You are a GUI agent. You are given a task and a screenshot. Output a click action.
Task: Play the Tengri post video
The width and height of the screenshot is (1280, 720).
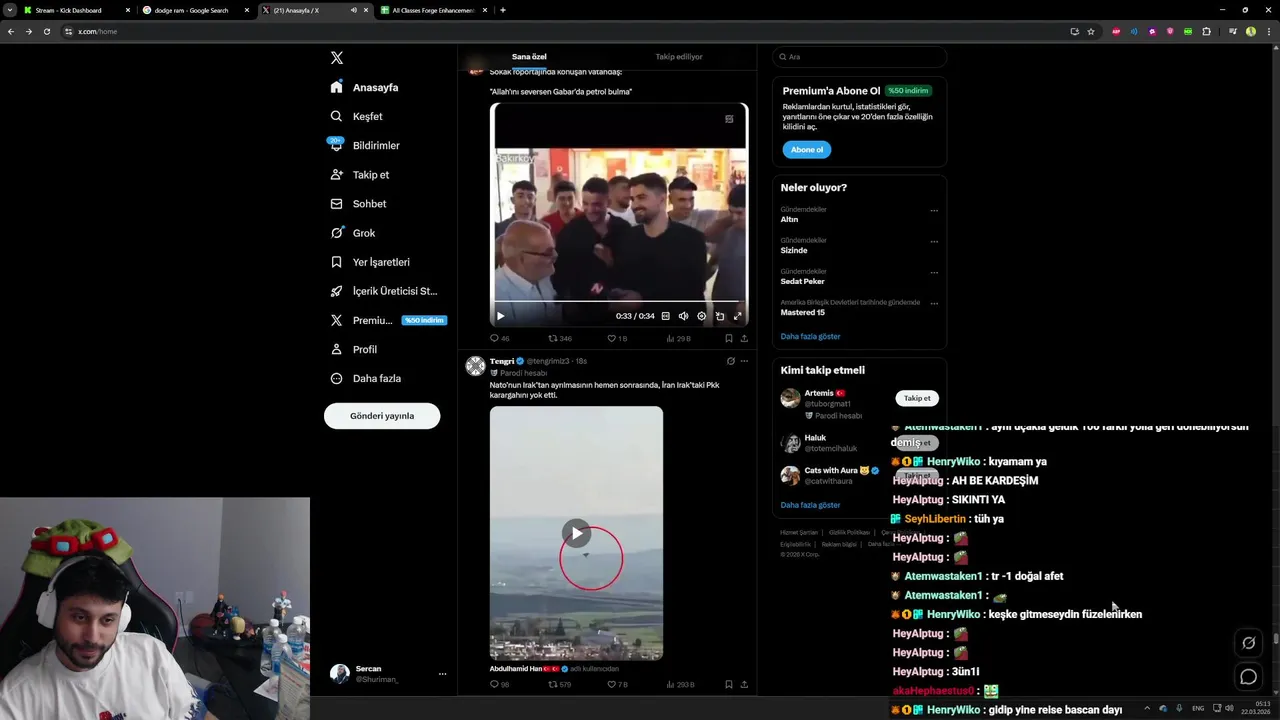point(576,533)
